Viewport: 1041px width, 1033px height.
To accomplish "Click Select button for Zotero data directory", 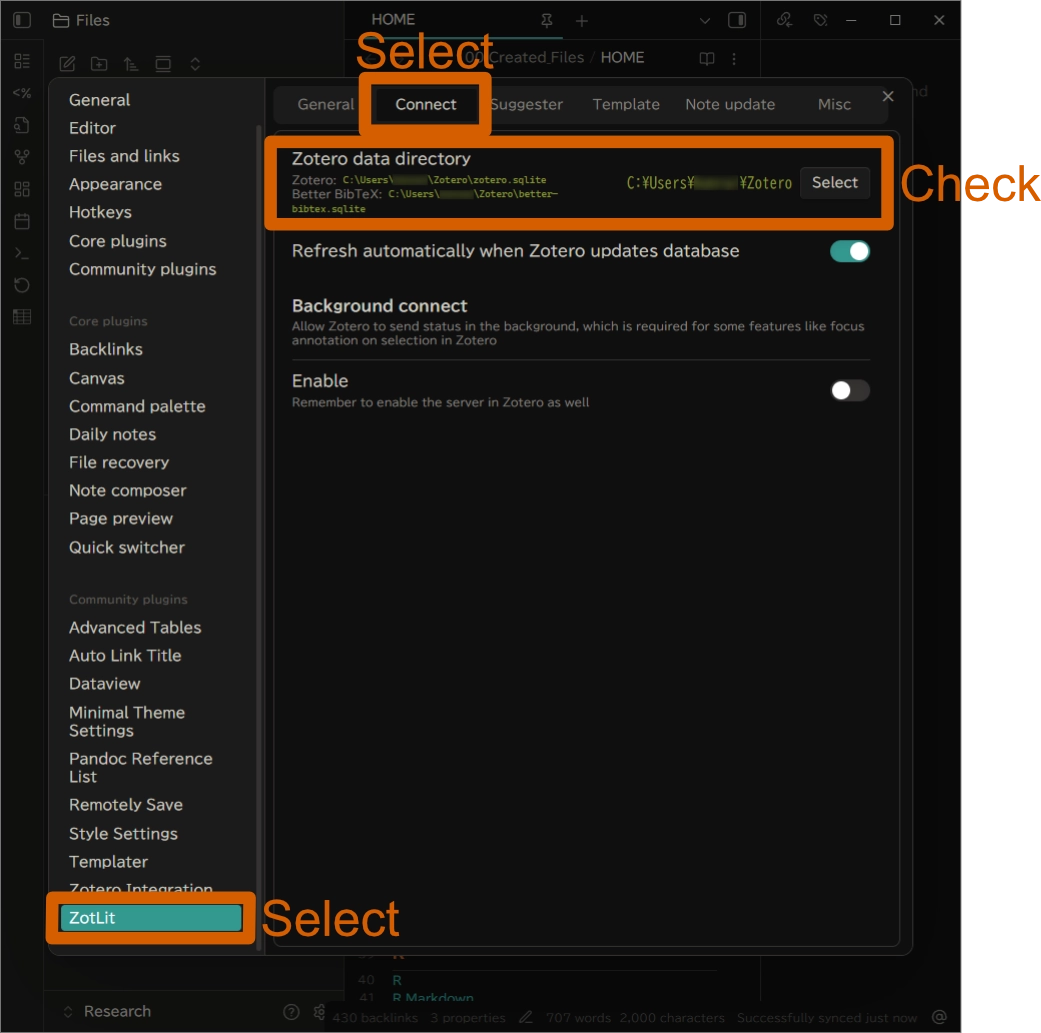I will click(x=834, y=182).
